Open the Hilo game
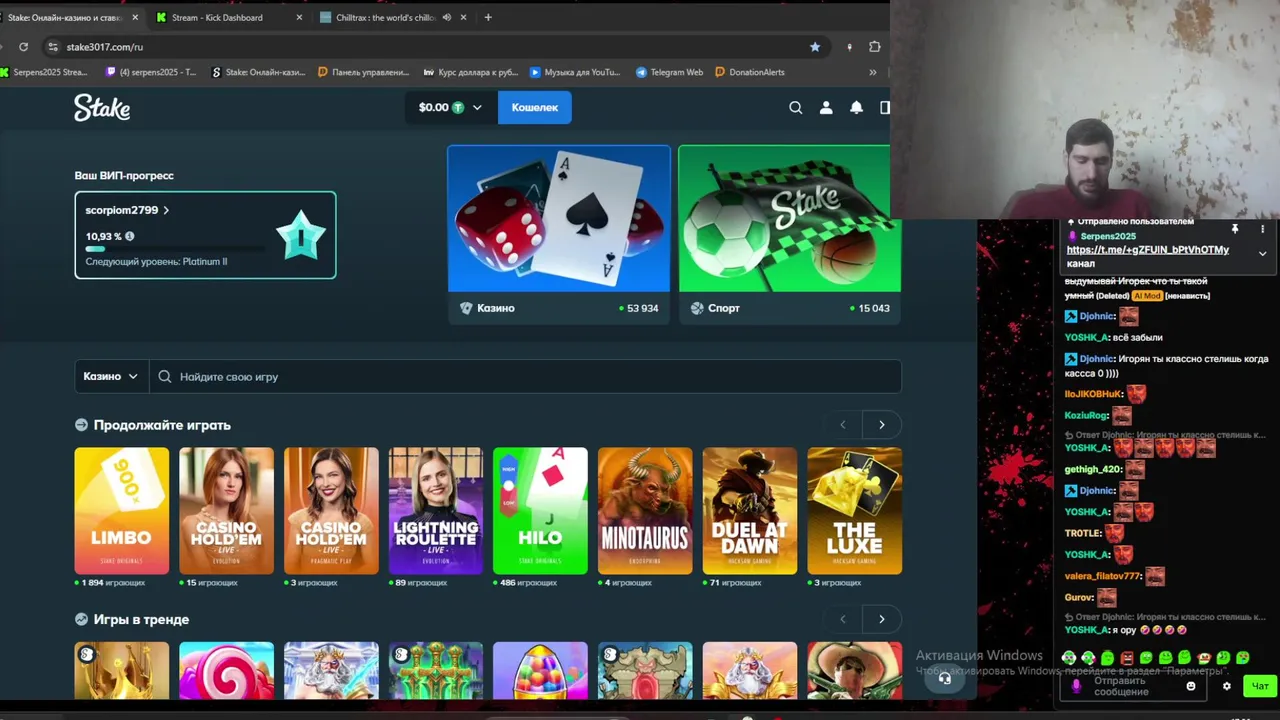The width and height of the screenshot is (1280, 720). coord(540,511)
